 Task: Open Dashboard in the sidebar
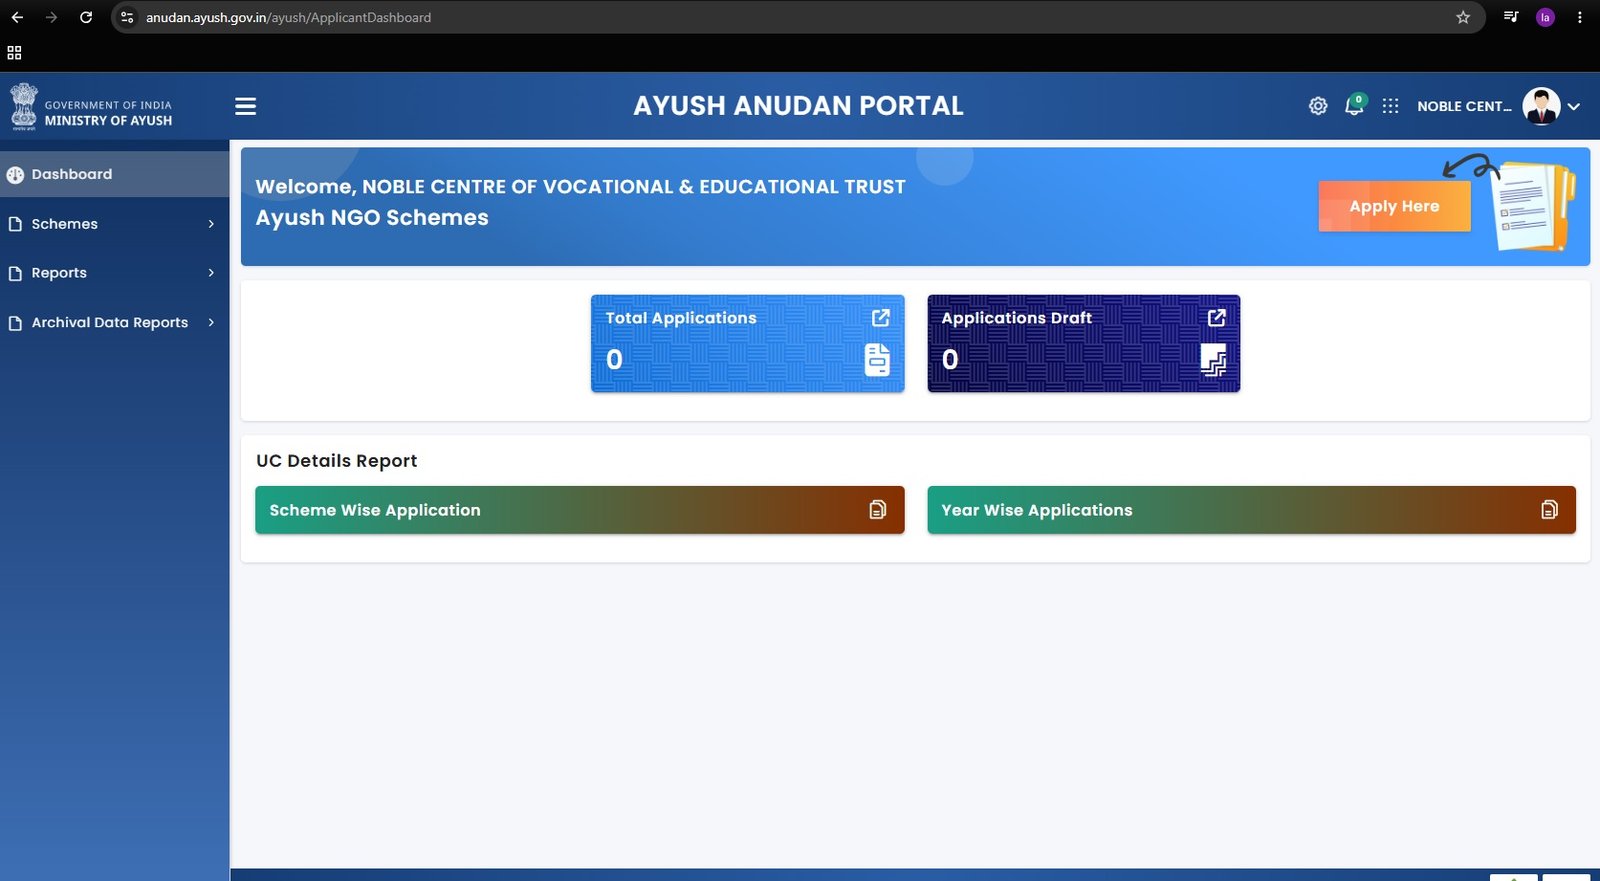point(115,174)
